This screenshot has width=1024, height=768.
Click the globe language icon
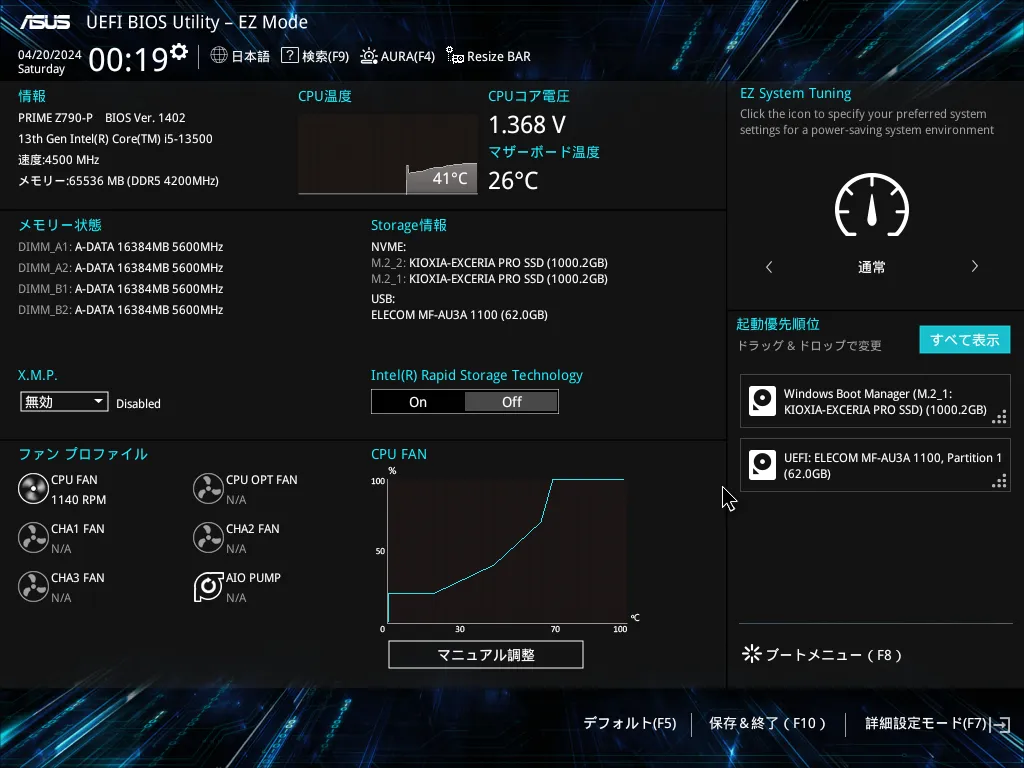click(219, 56)
